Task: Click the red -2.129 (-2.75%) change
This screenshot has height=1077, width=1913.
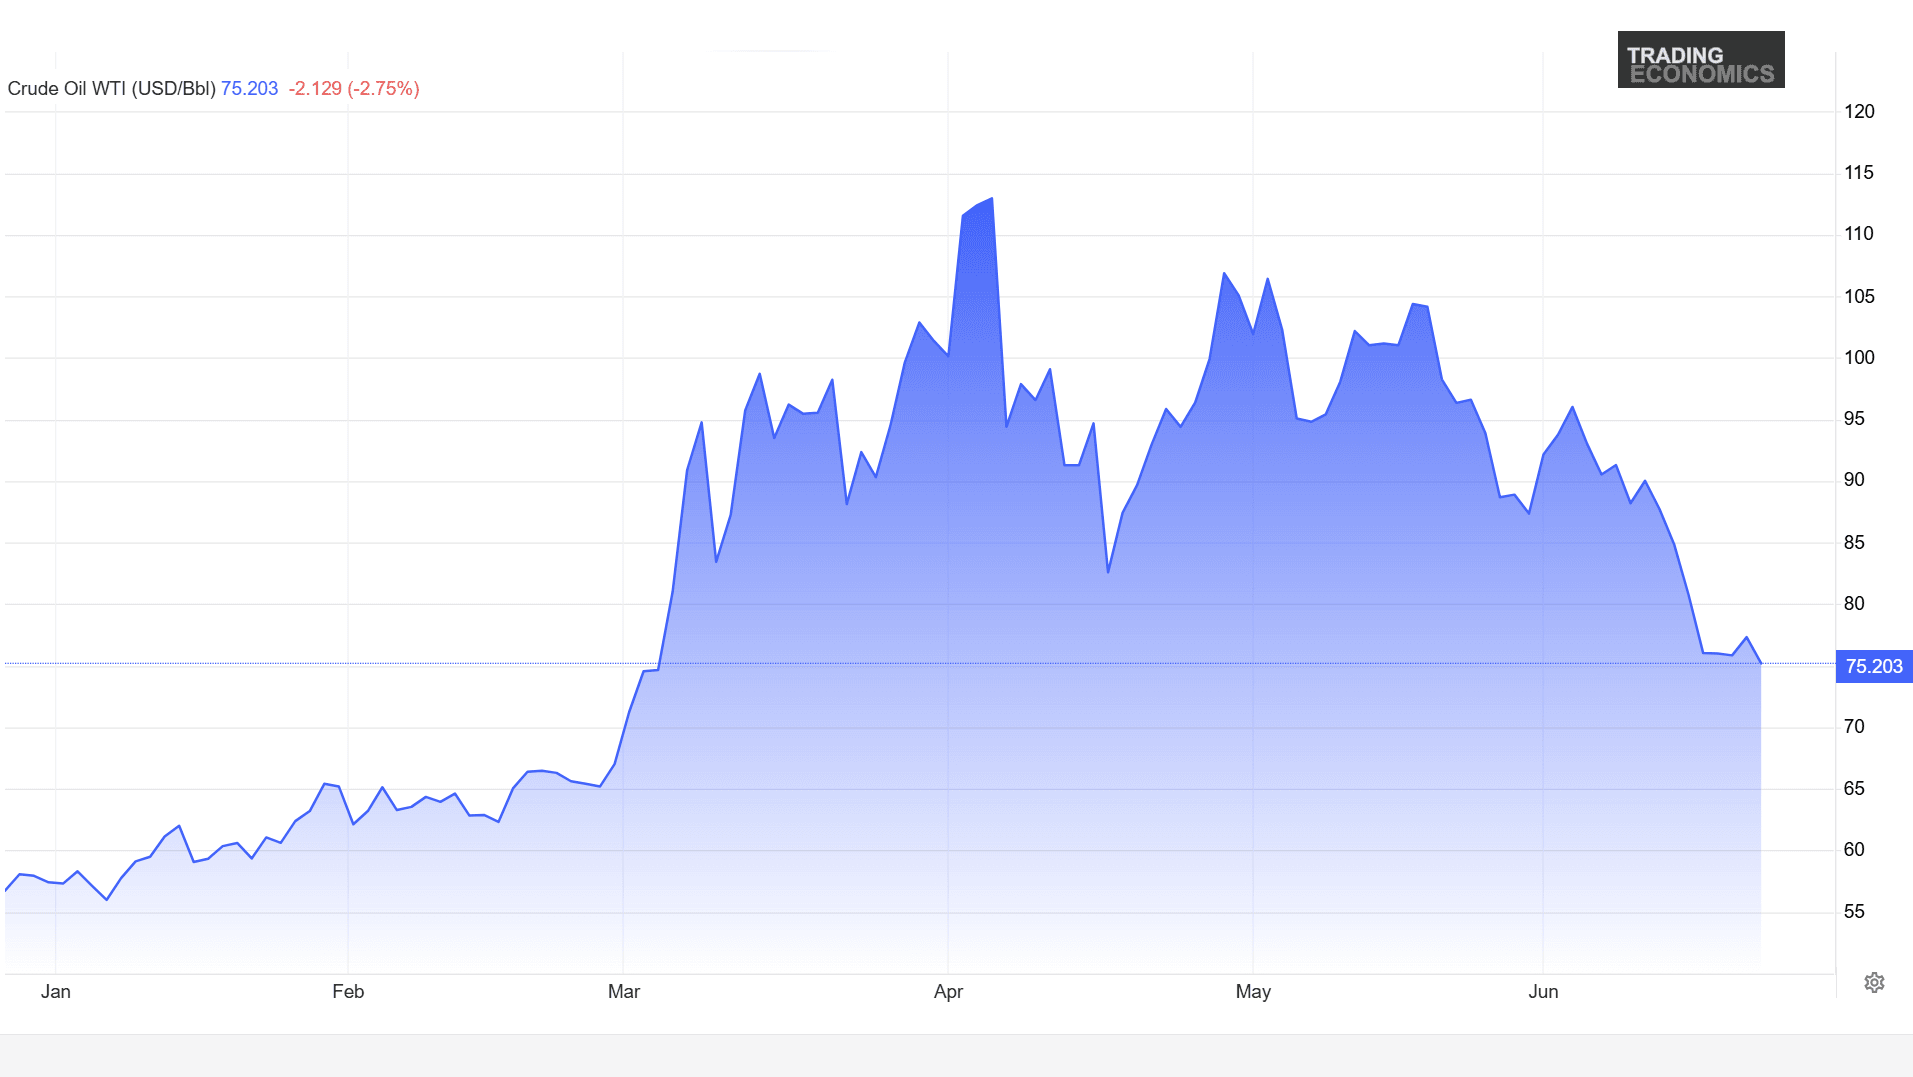Action: pos(354,88)
